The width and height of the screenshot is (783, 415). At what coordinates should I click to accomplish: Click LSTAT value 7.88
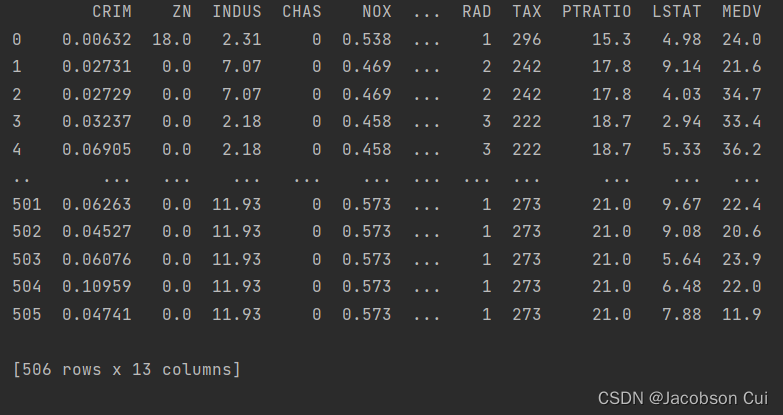pyautogui.click(x=681, y=314)
